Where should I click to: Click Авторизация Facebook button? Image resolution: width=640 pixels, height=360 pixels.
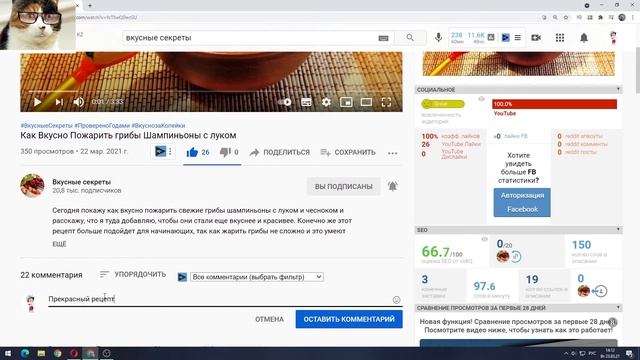(522, 202)
